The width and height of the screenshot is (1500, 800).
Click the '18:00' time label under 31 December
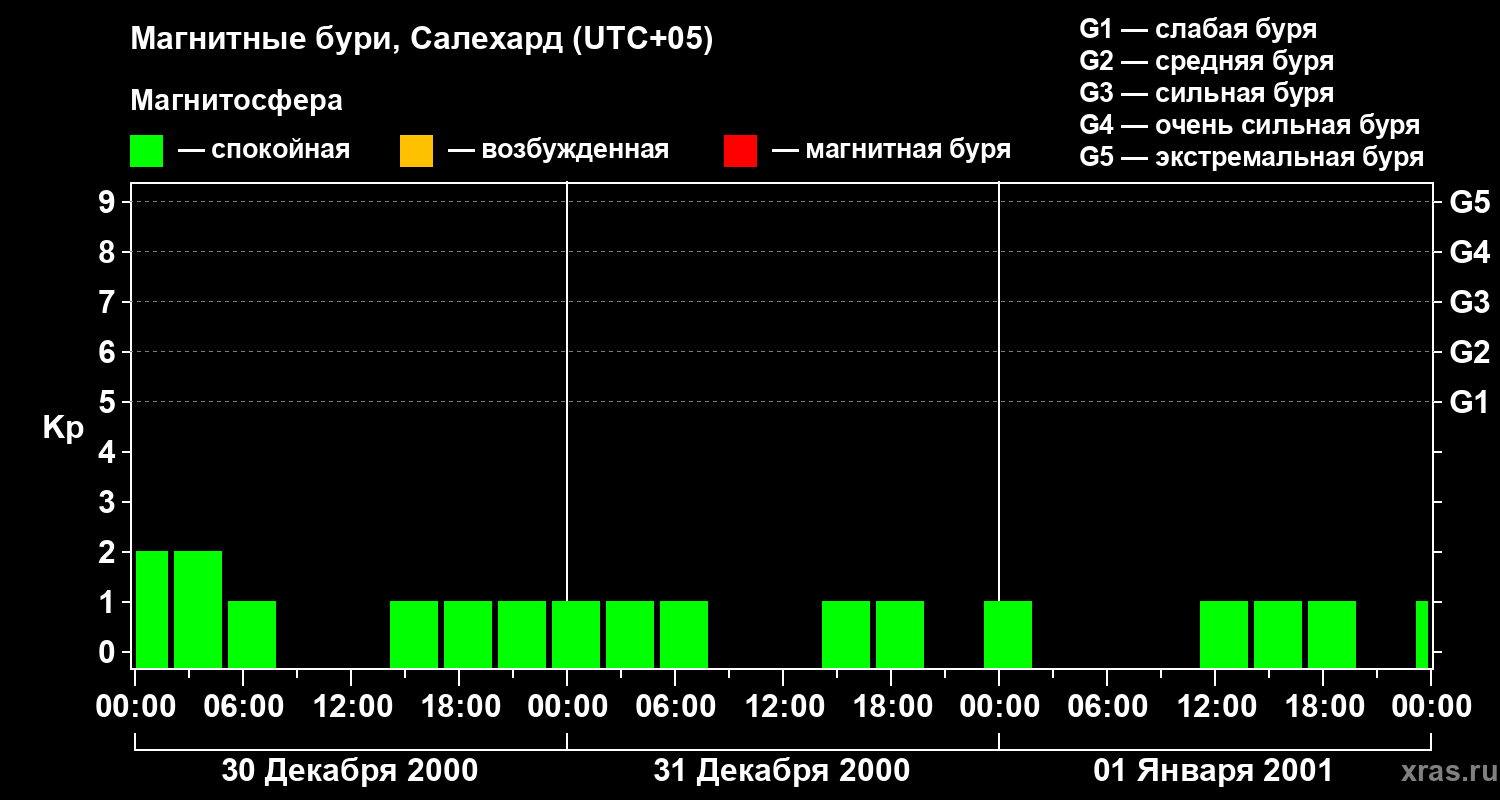tap(891, 707)
